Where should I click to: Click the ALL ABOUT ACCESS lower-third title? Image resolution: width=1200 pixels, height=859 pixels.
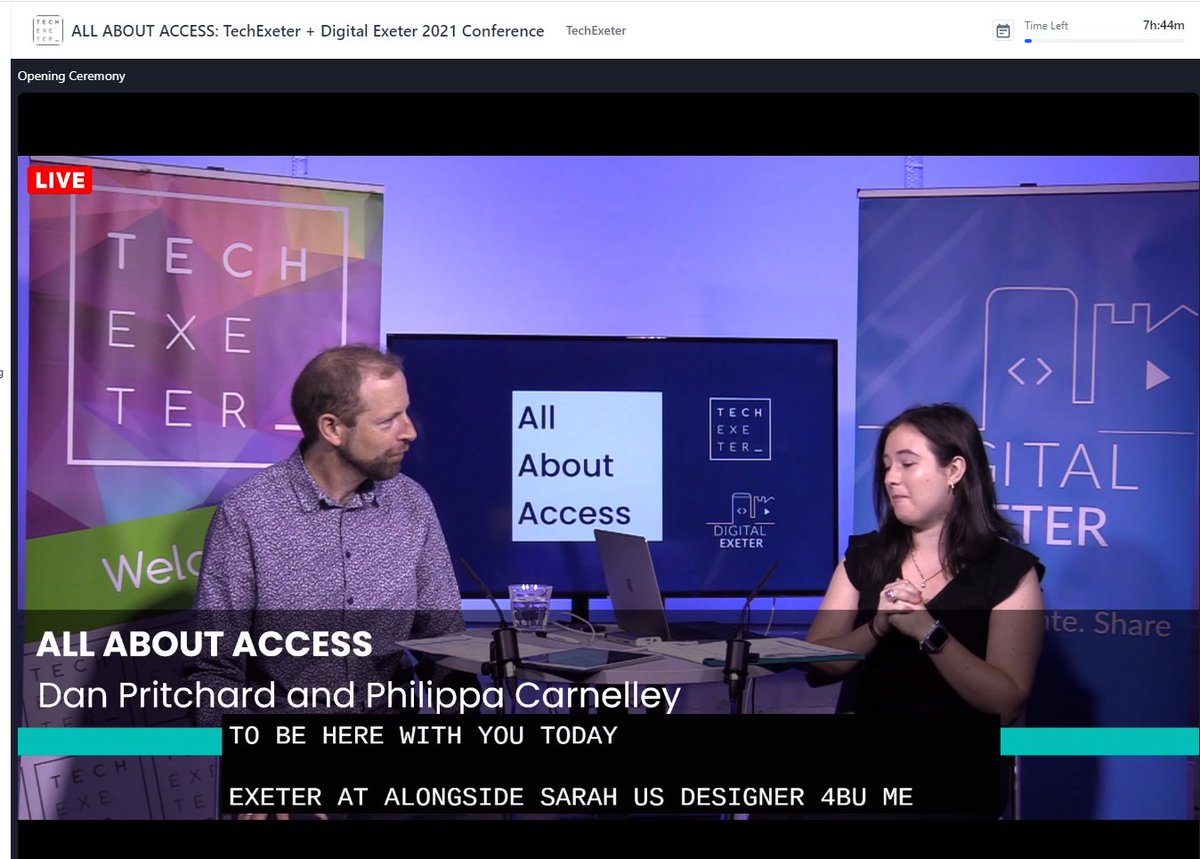[x=204, y=644]
